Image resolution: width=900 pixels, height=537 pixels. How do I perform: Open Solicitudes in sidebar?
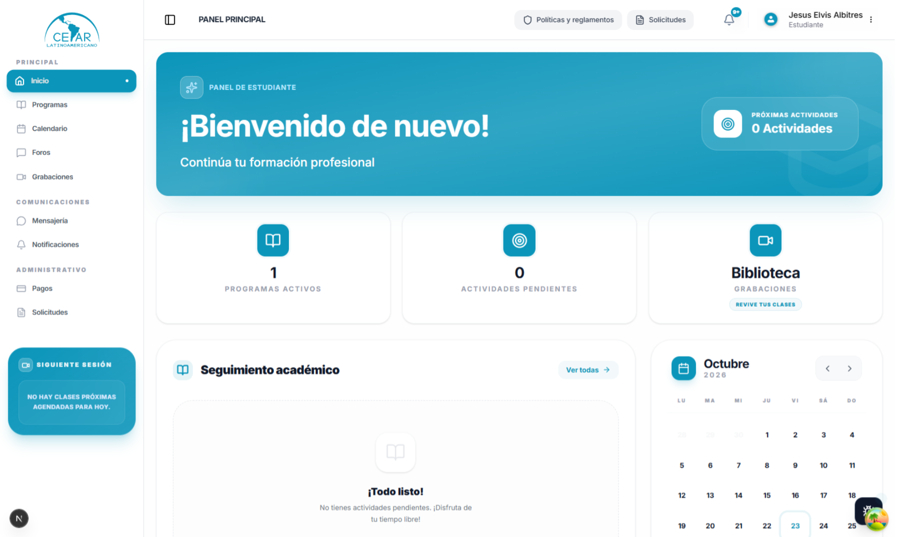pos(72,313)
